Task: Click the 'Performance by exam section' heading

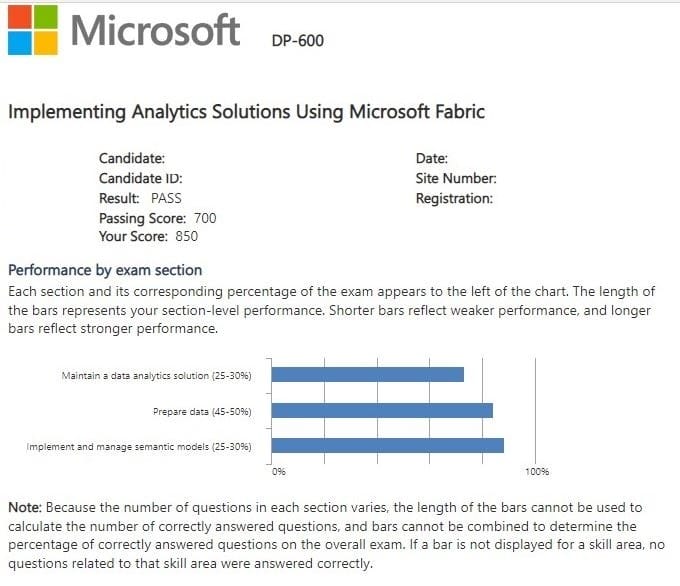Action: 105,270
